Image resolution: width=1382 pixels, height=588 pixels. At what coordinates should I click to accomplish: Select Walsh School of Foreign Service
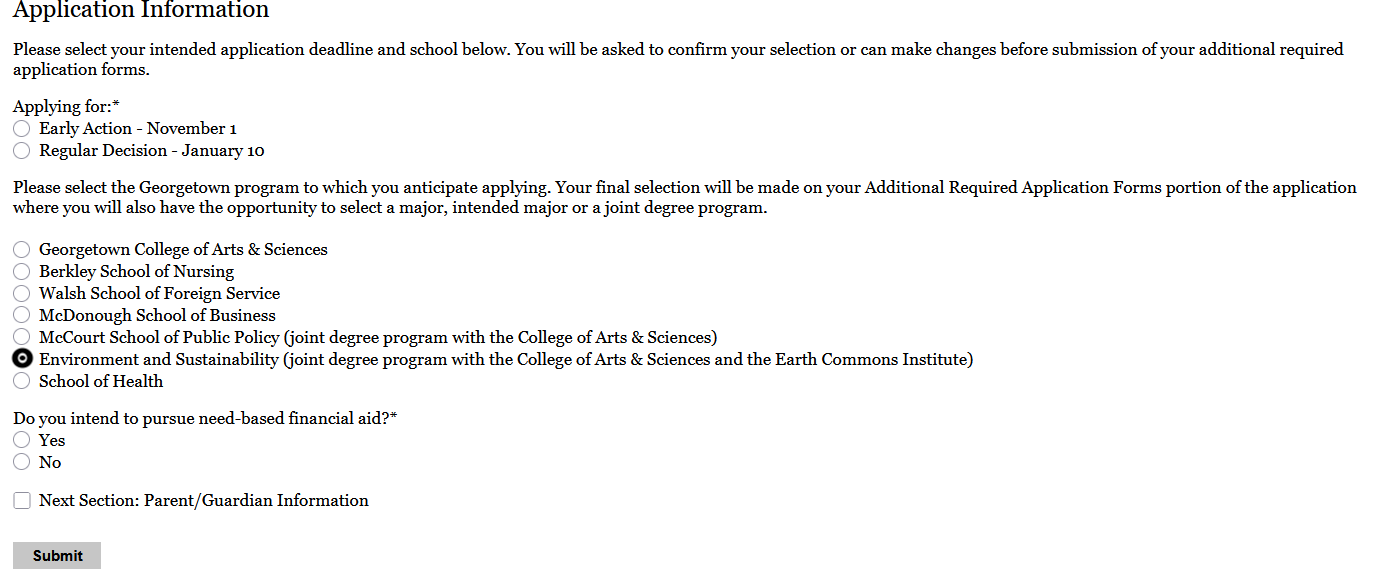(x=21, y=293)
